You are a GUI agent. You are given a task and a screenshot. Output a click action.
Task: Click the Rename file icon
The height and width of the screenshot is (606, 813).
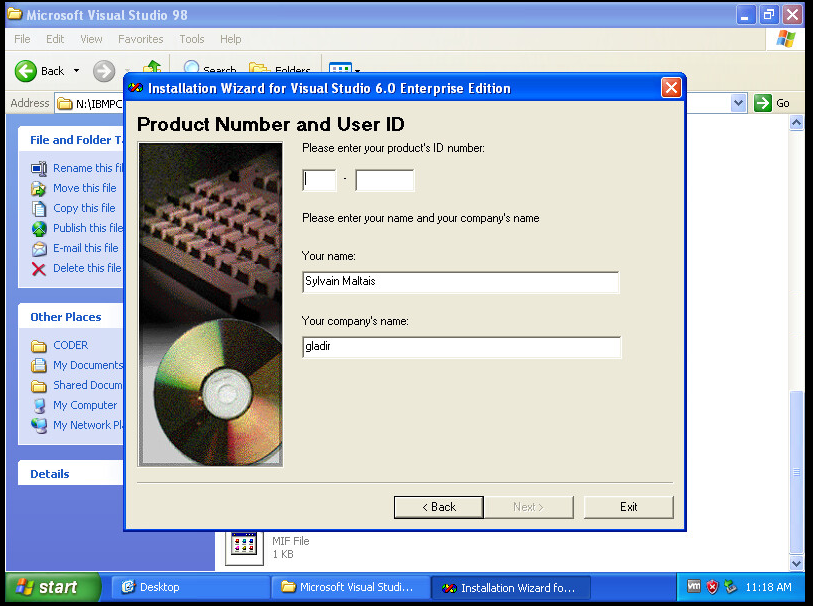pos(39,168)
